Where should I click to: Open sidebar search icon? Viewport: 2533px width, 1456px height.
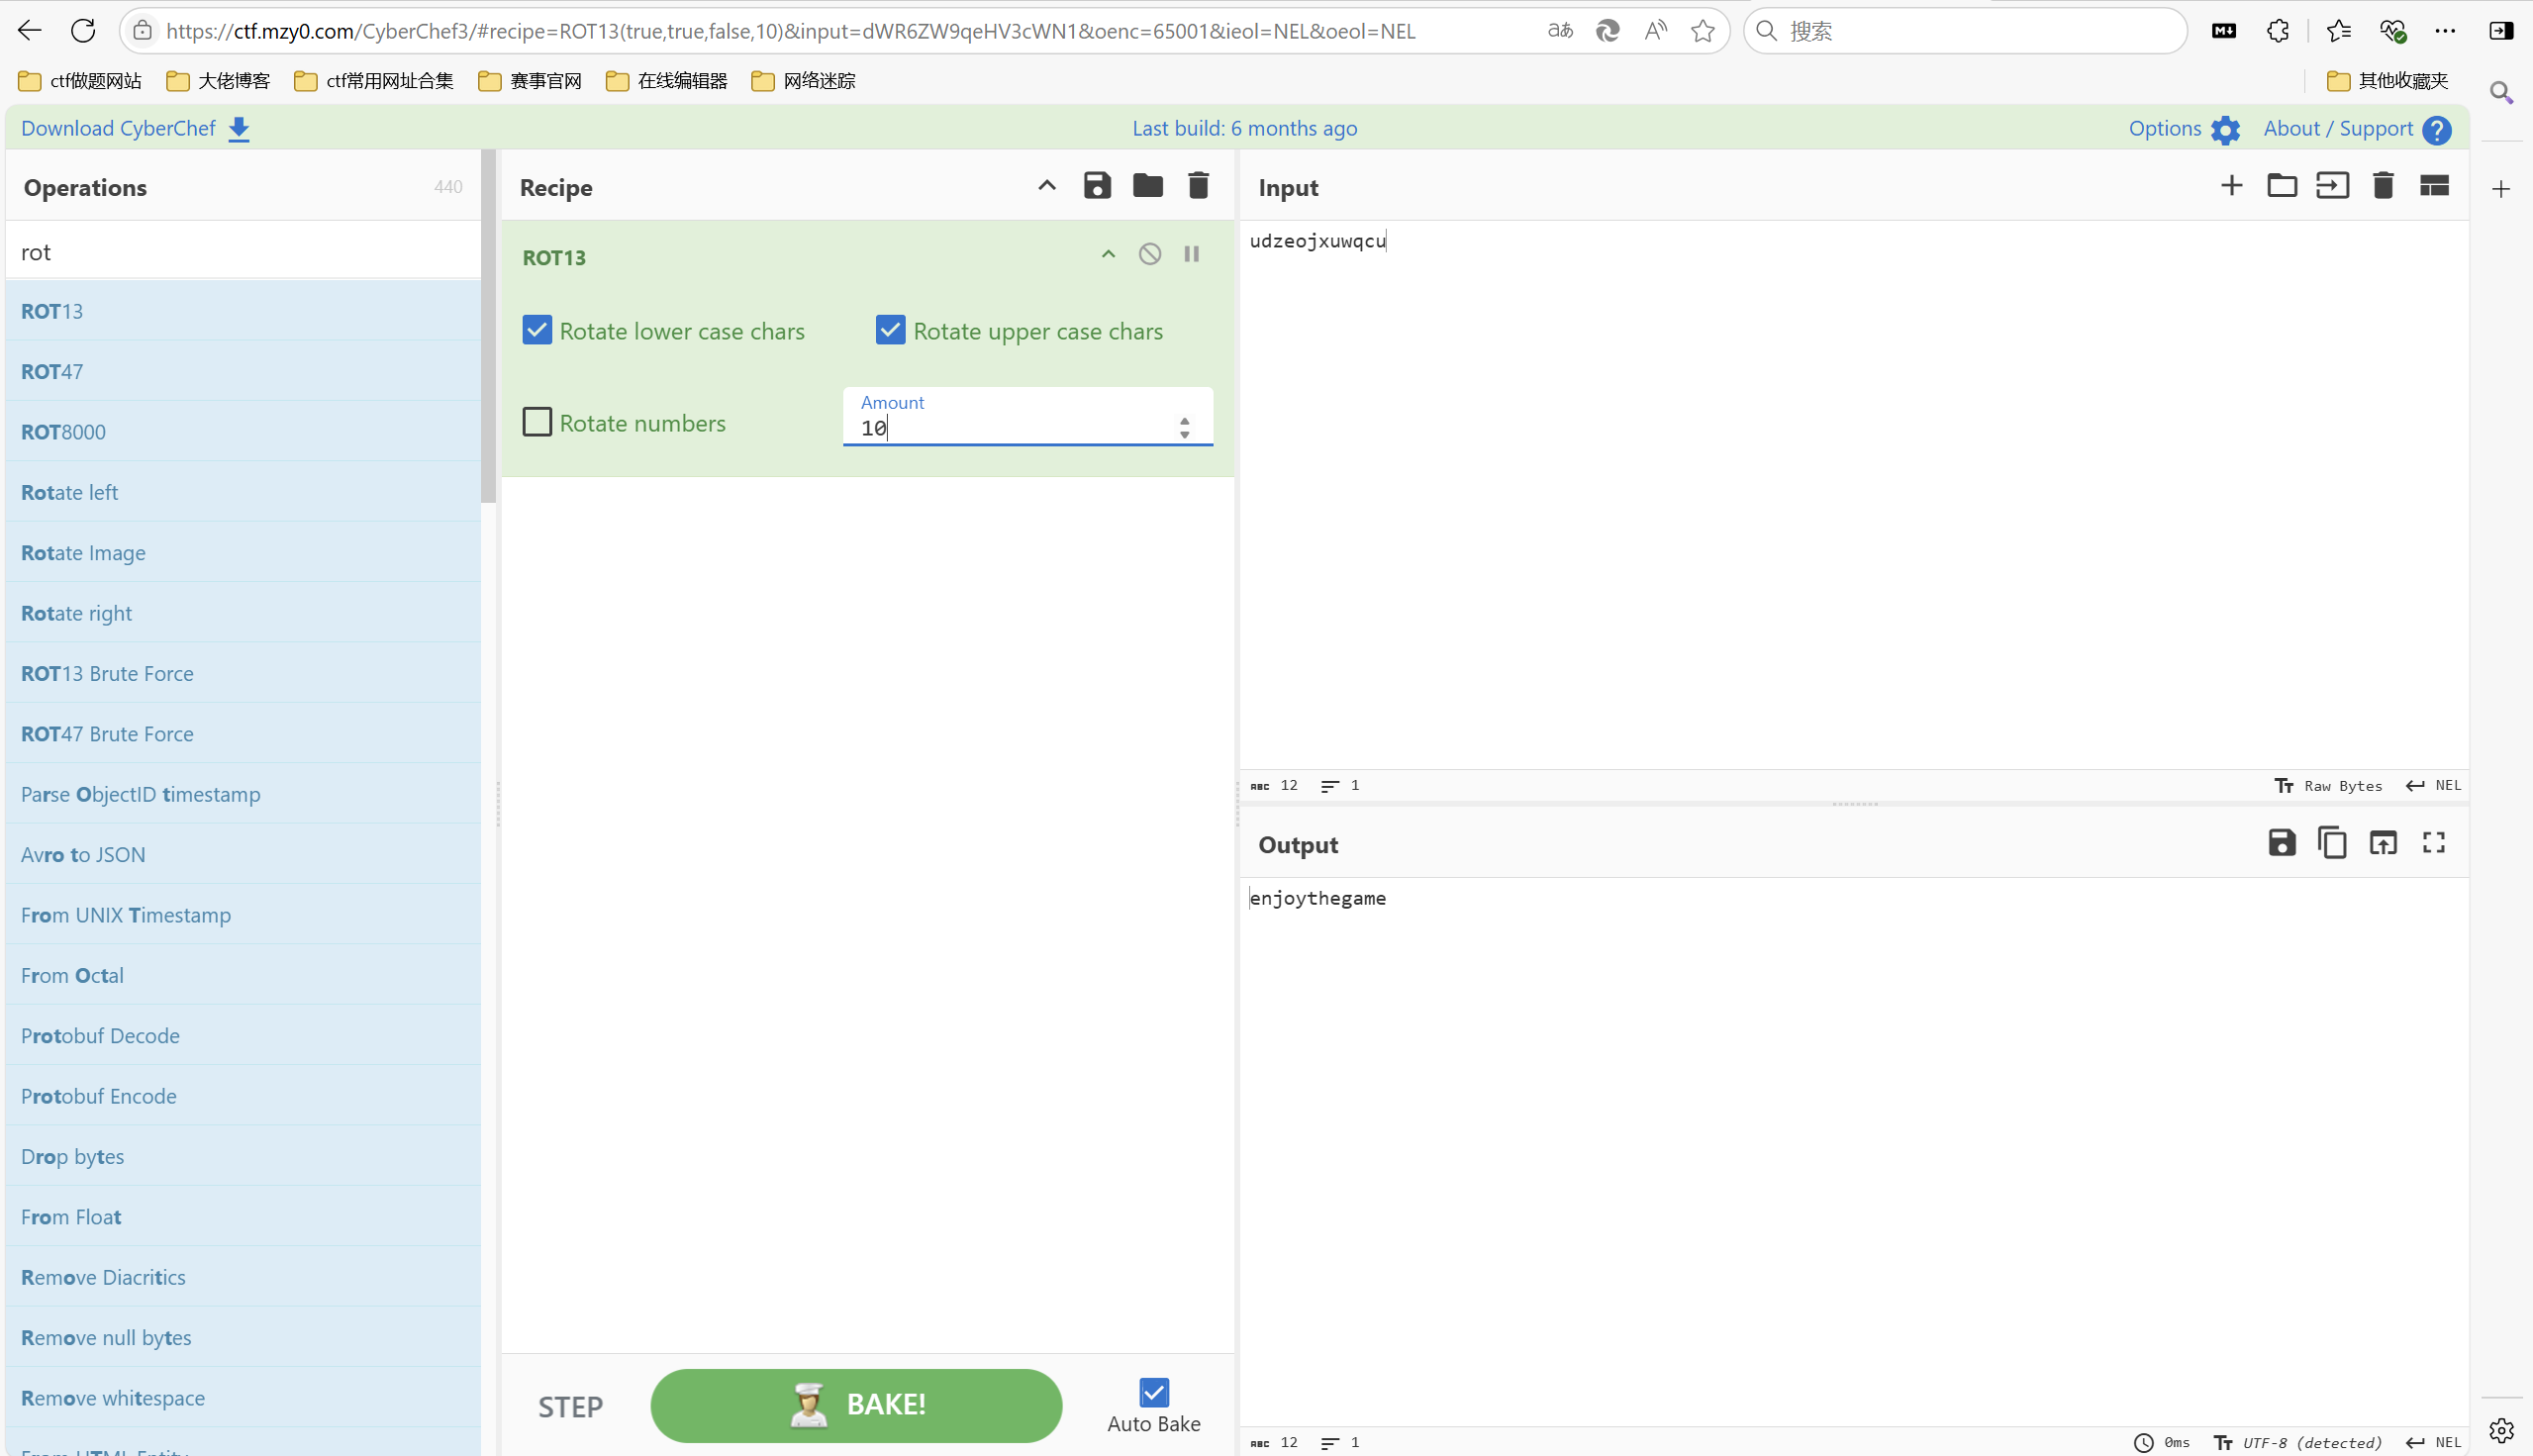tap(2501, 93)
